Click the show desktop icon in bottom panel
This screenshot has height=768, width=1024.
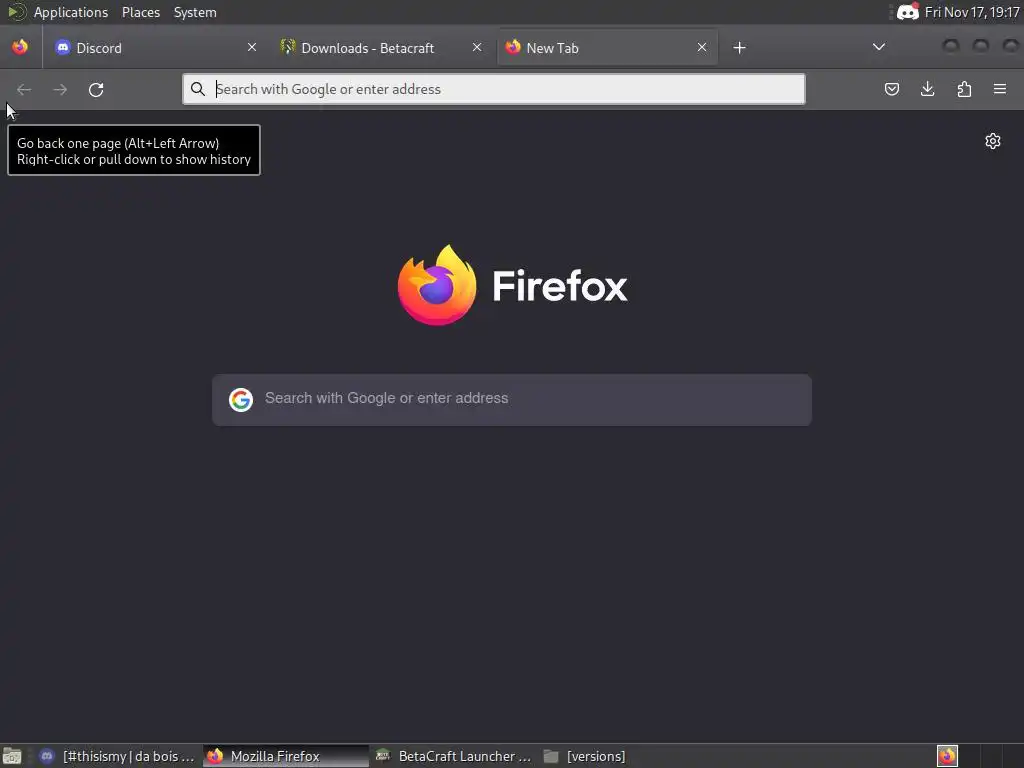point(12,756)
